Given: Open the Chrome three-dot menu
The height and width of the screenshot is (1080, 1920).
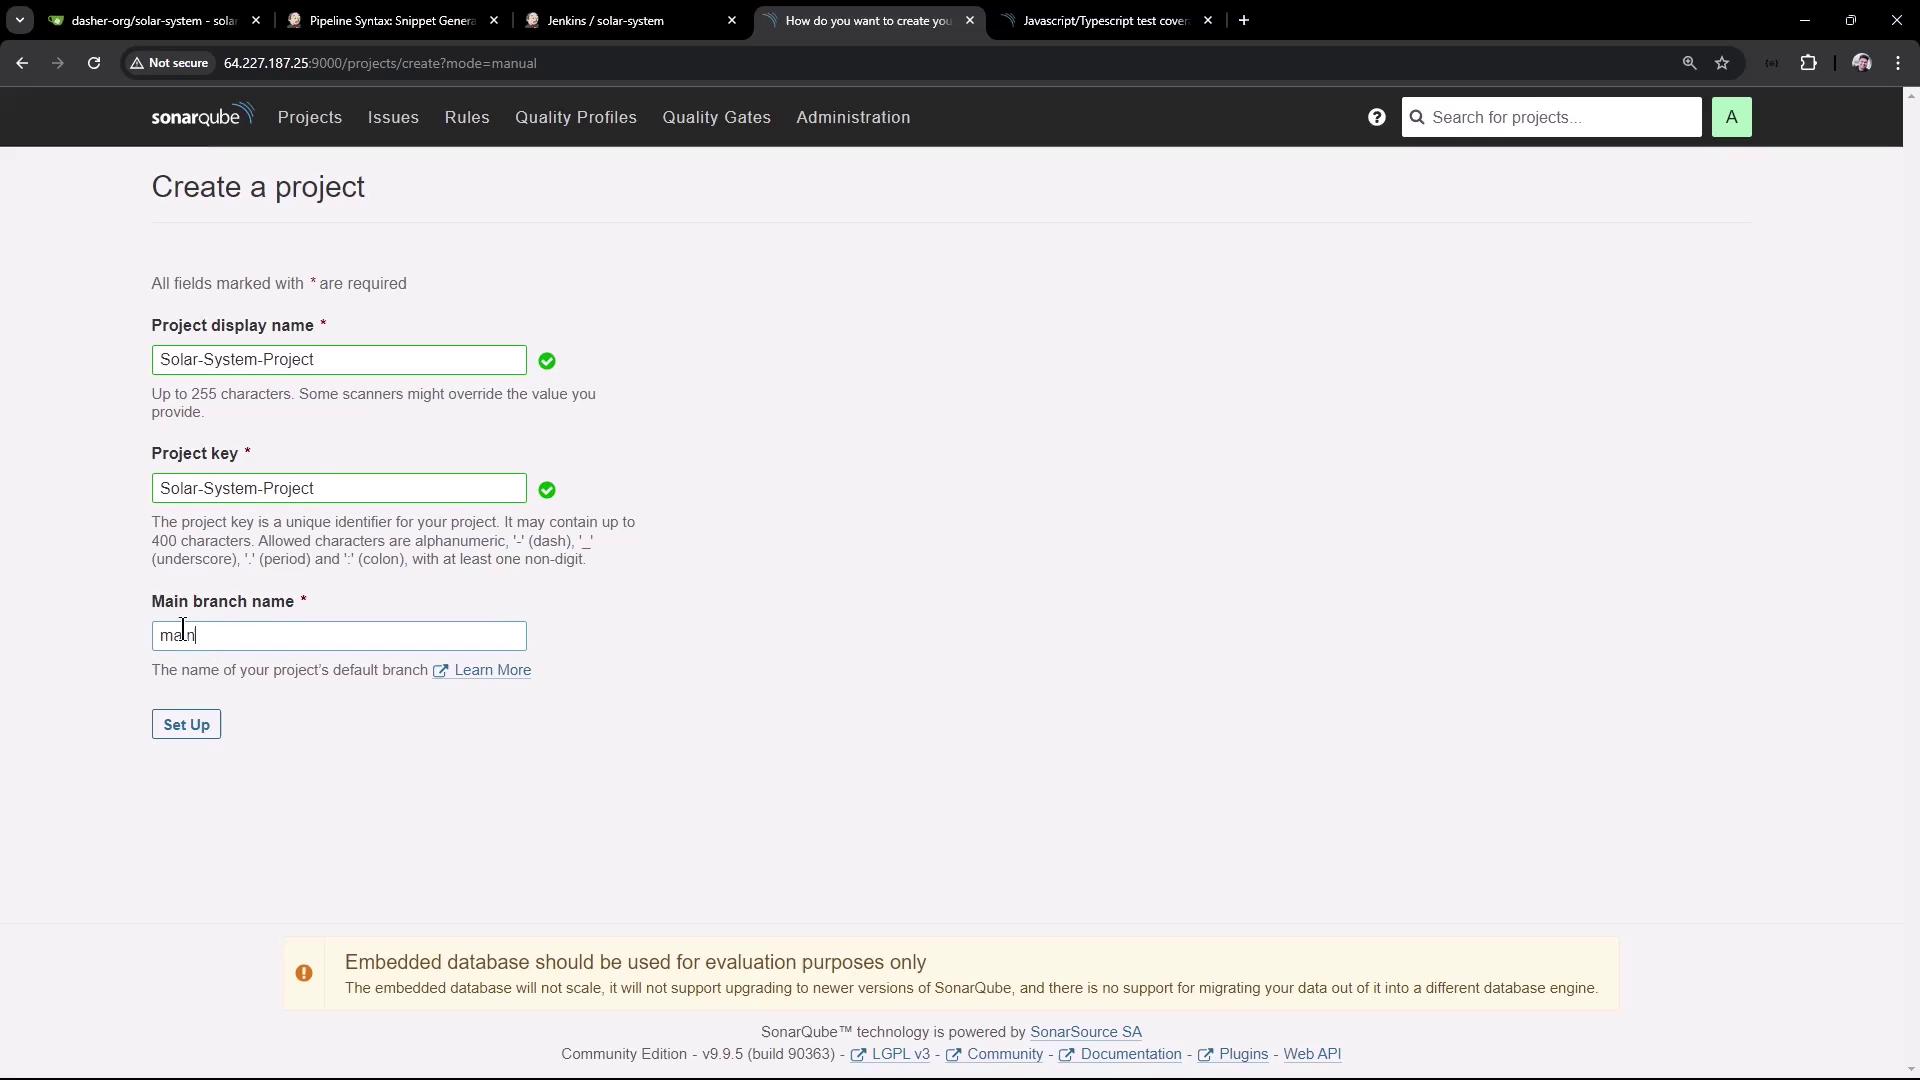Looking at the screenshot, I should pyautogui.click(x=1898, y=63).
